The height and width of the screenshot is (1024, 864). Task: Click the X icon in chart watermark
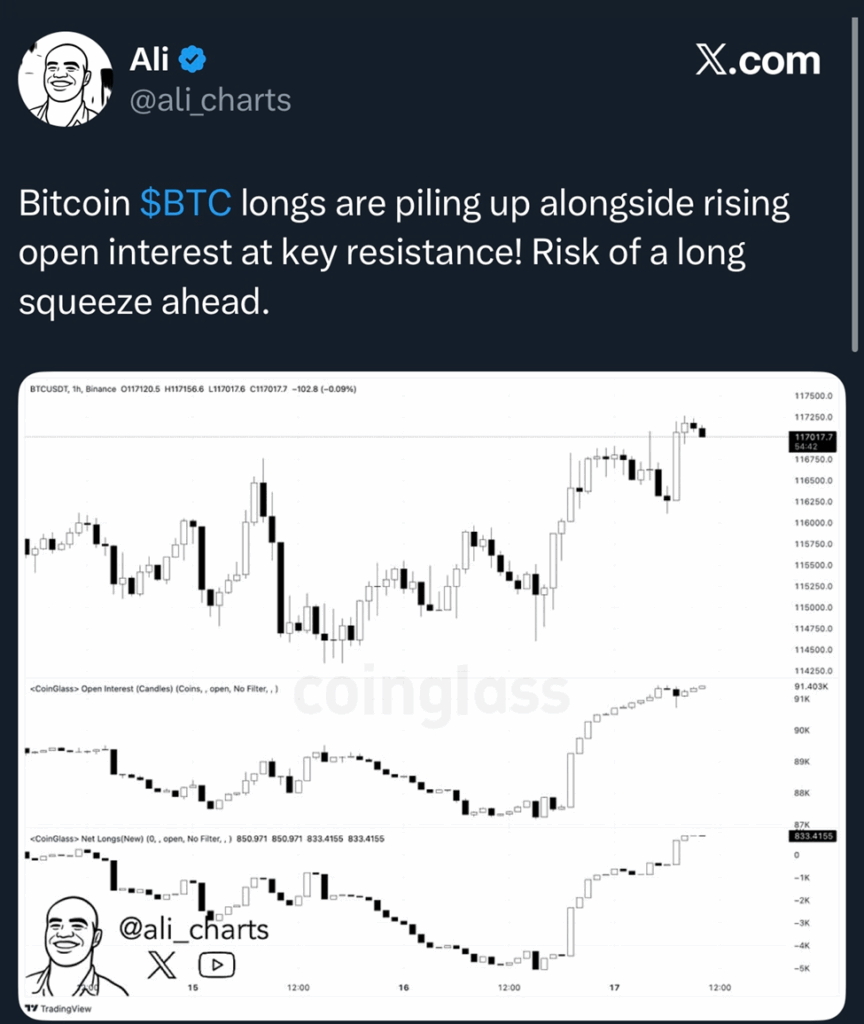pyautogui.click(x=162, y=965)
